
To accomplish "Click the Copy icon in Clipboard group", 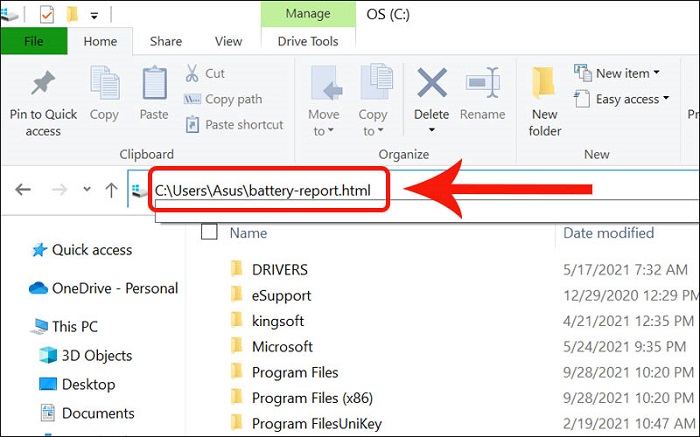I will pyautogui.click(x=104, y=84).
